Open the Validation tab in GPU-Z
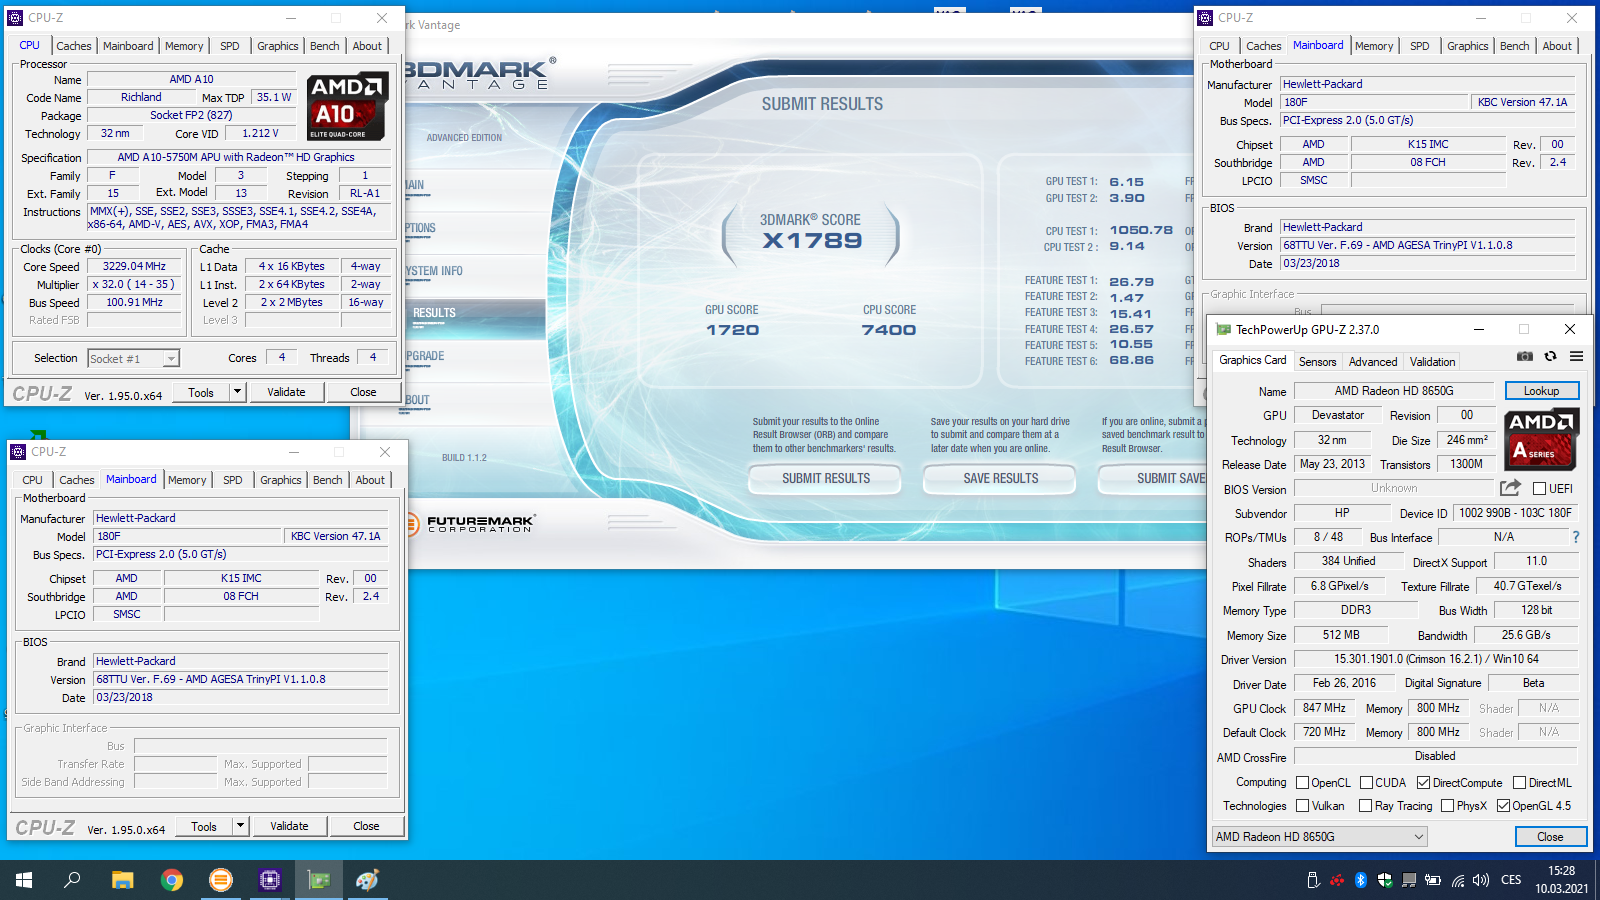The image size is (1600, 900). (1432, 362)
